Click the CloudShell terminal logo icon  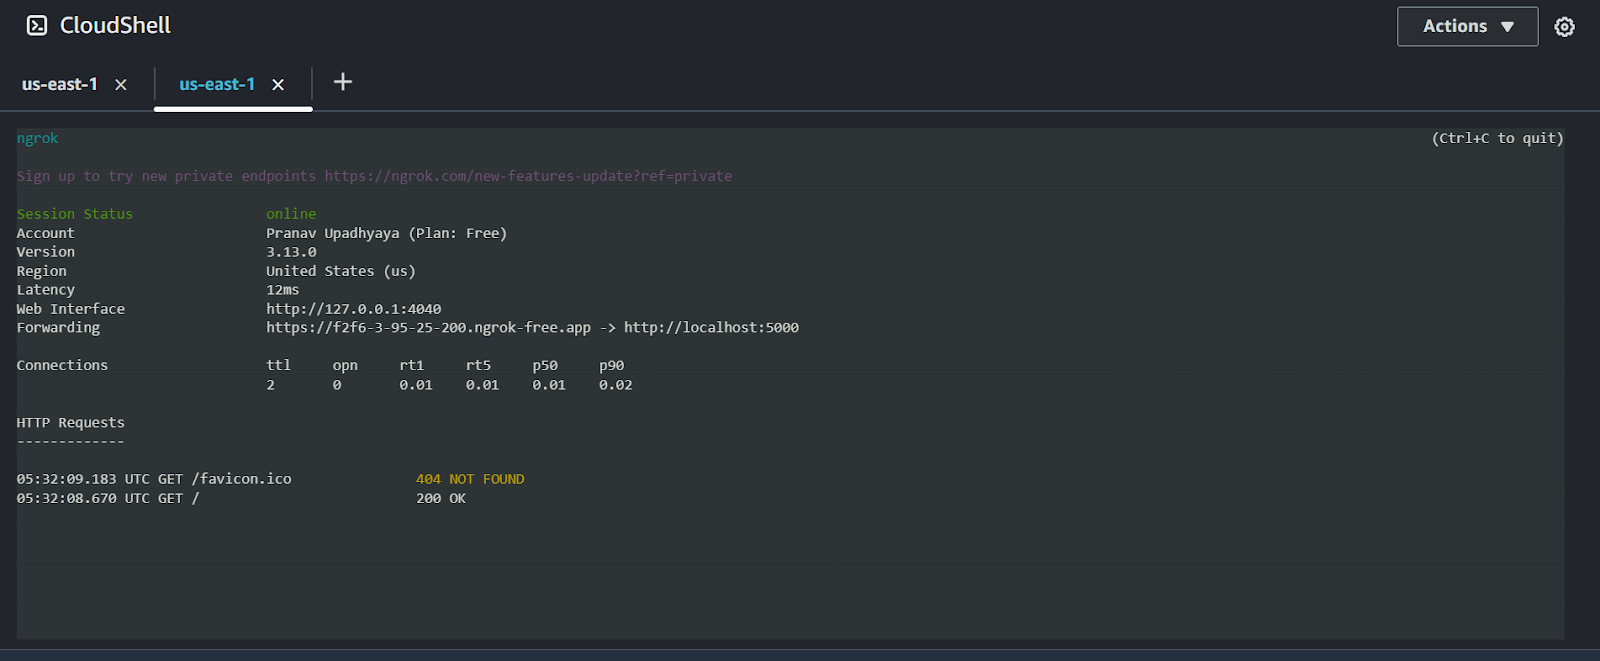click(x=37, y=26)
